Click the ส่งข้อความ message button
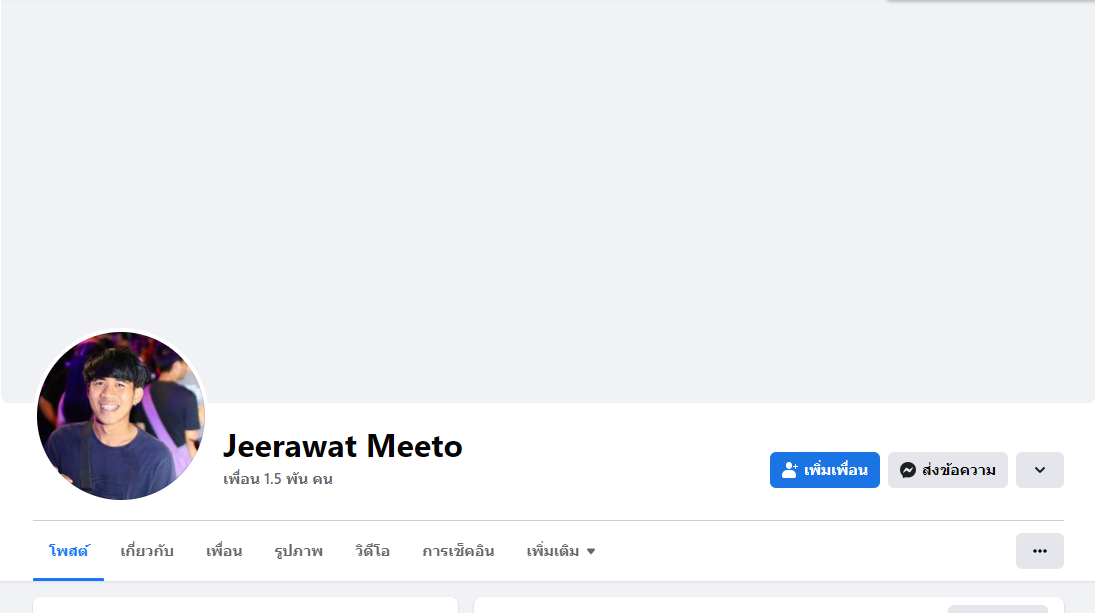 point(948,470)
